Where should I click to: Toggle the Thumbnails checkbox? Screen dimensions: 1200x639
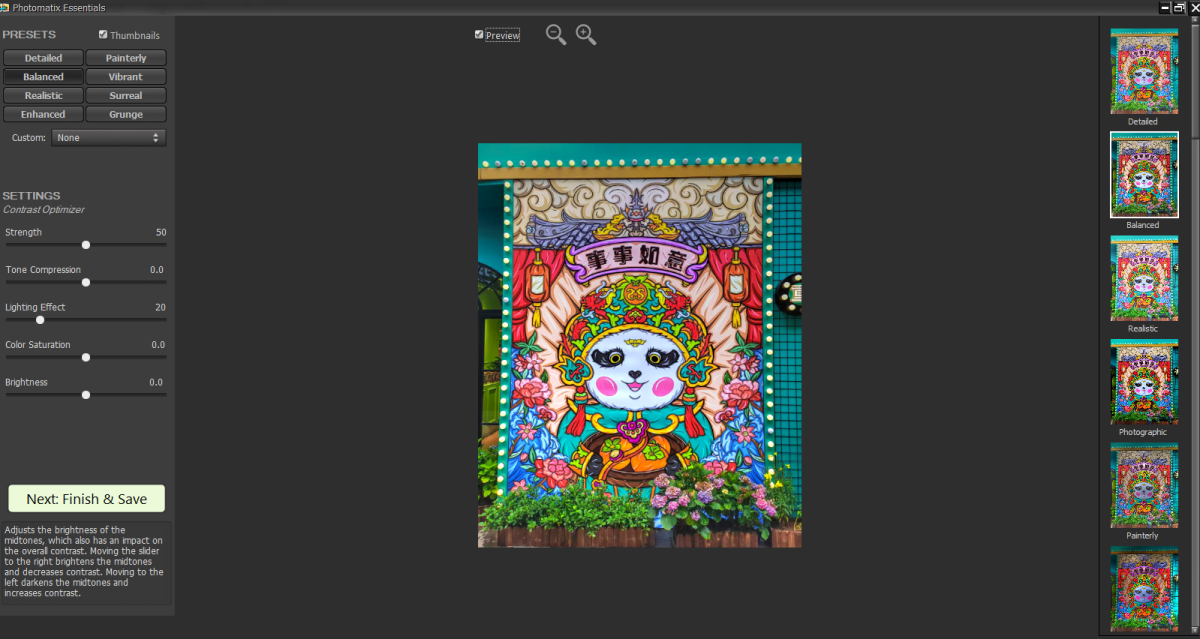point(104,35)
